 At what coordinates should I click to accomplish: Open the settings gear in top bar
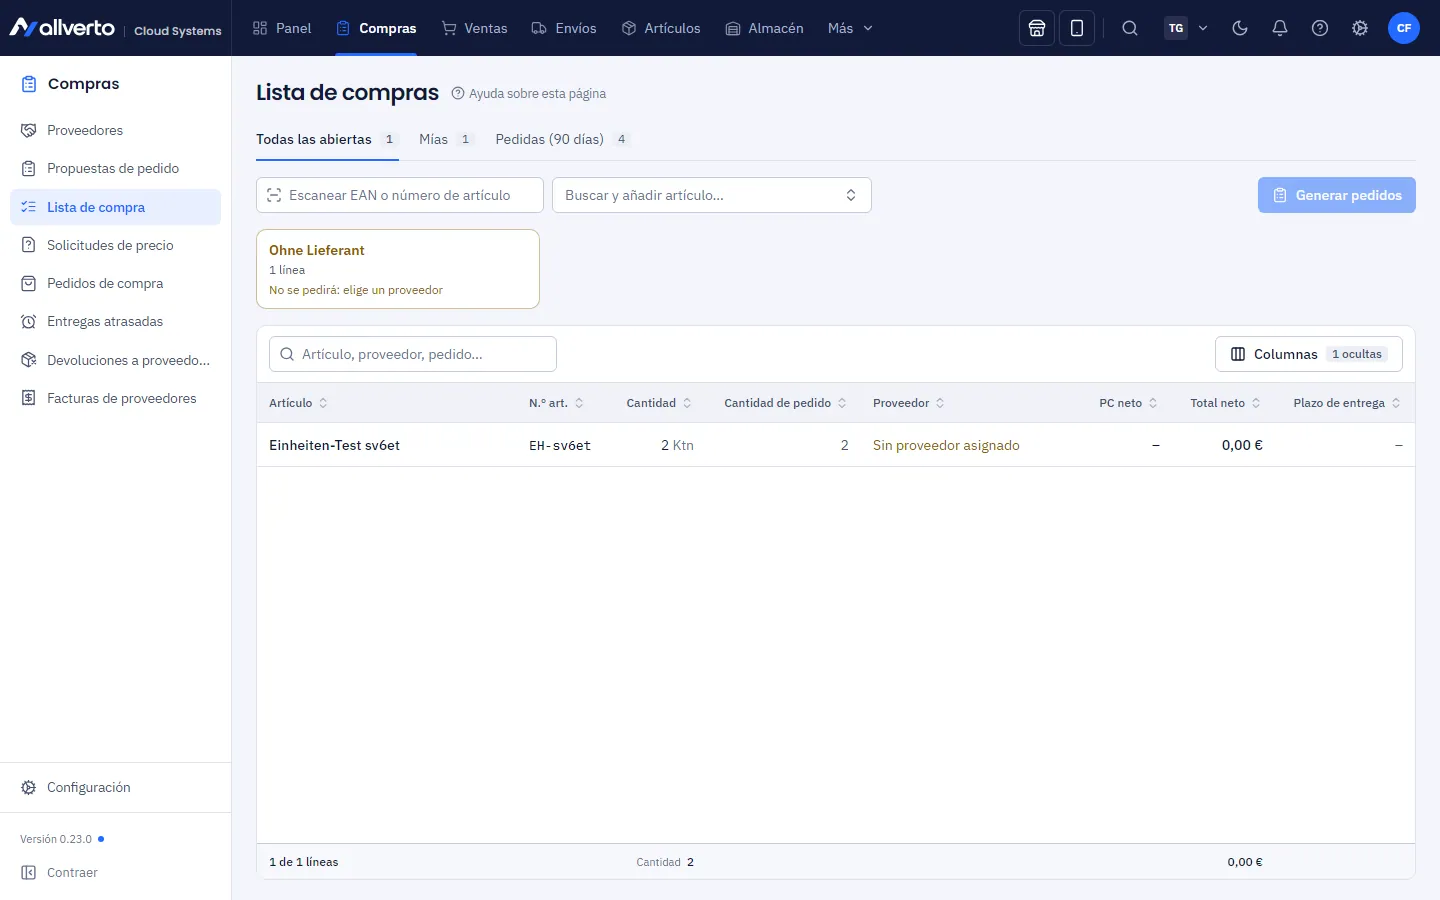point(1360,28)
